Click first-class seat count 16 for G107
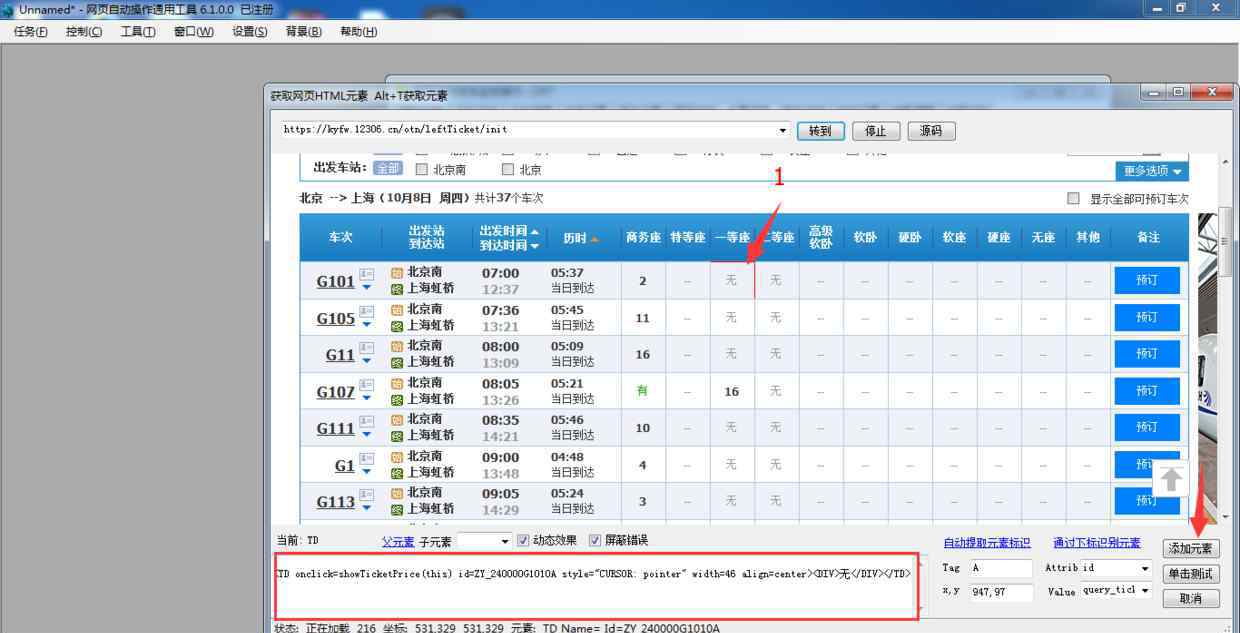Screen dimensions: 1240x633 pos(732,392)
